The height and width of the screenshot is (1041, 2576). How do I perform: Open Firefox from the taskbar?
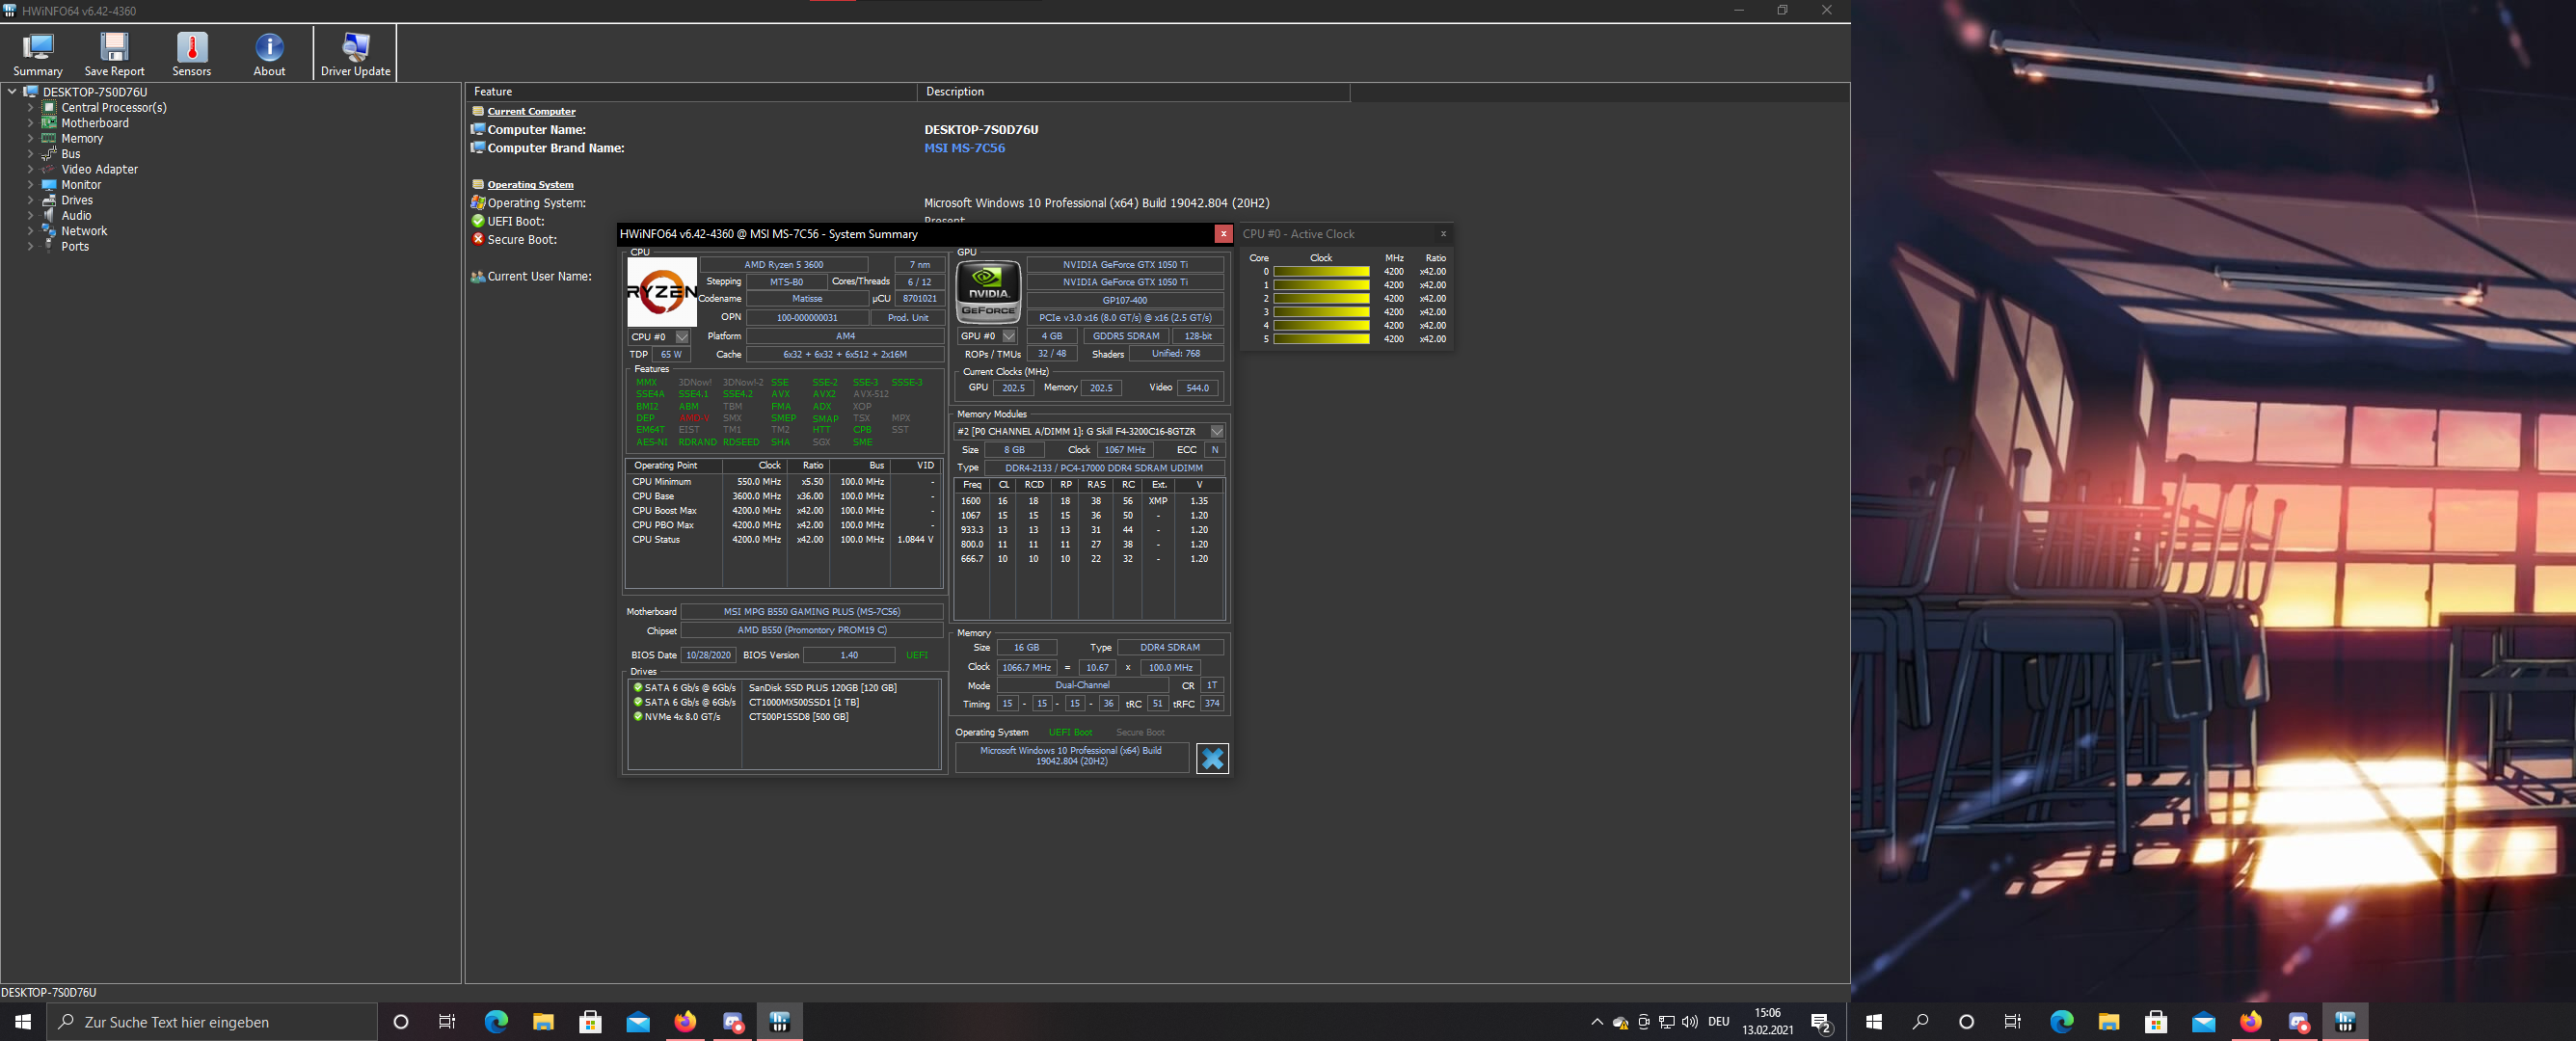[685, 1021]
